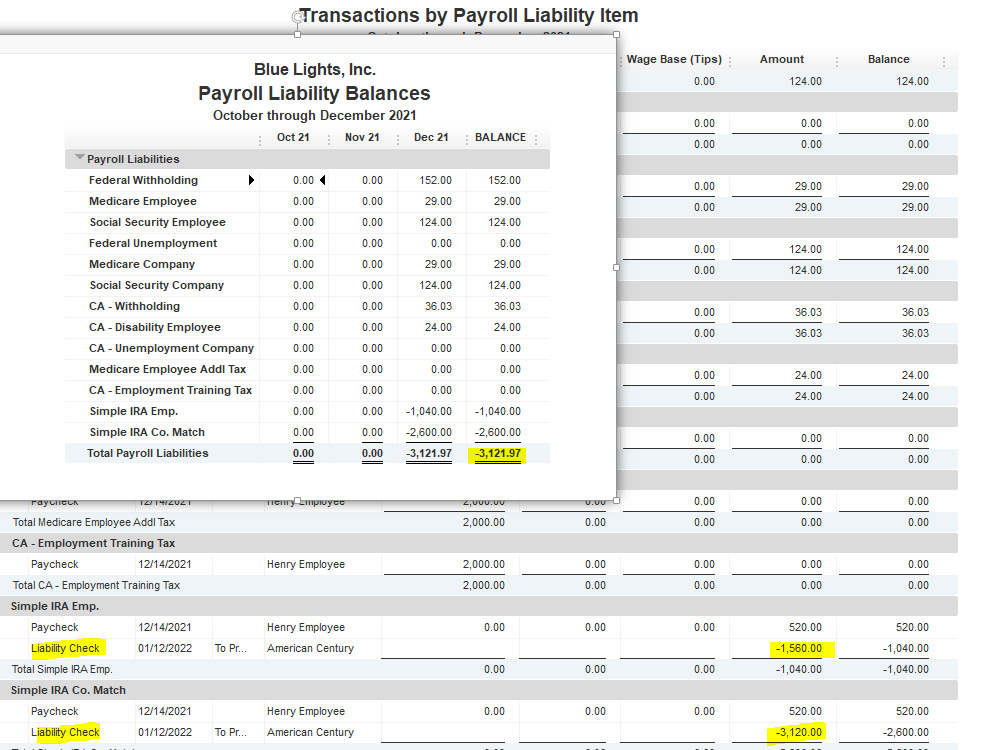The width and height of the screenshot is (1000, 750).
Task: Click the highlighted -1,560.00 amount
Action: point(798,649)
